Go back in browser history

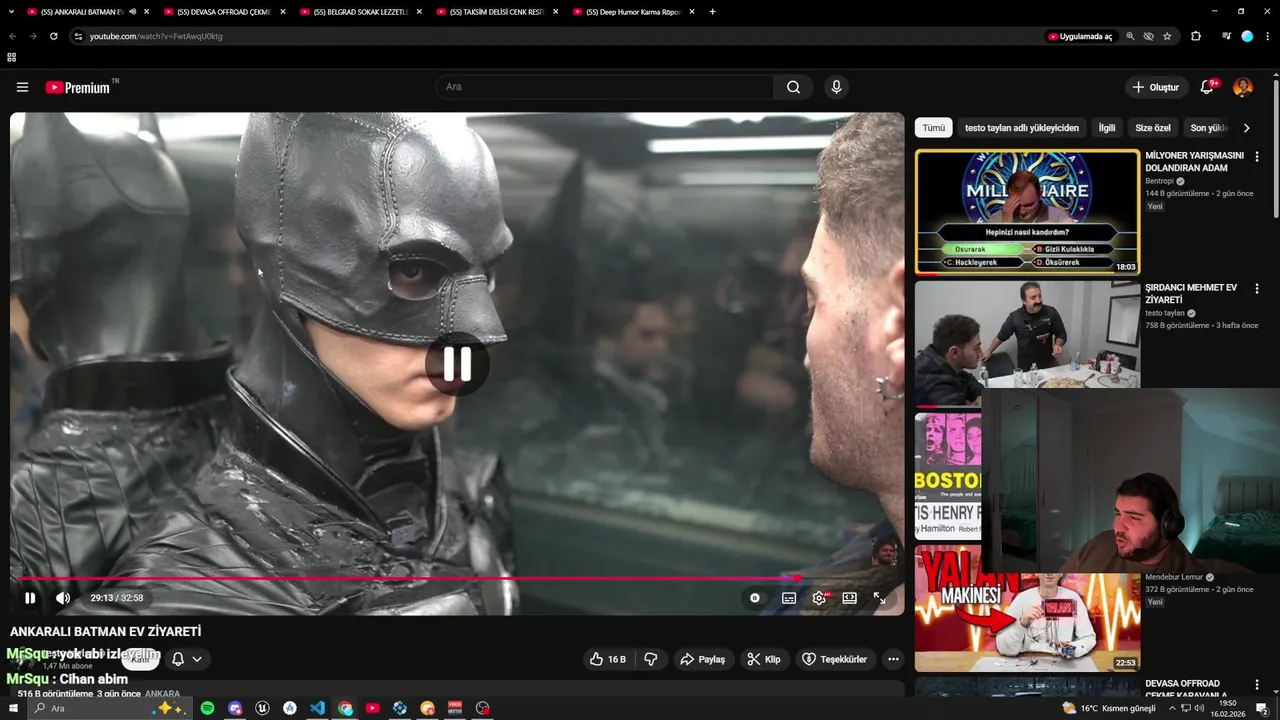(x=12, y=36)
